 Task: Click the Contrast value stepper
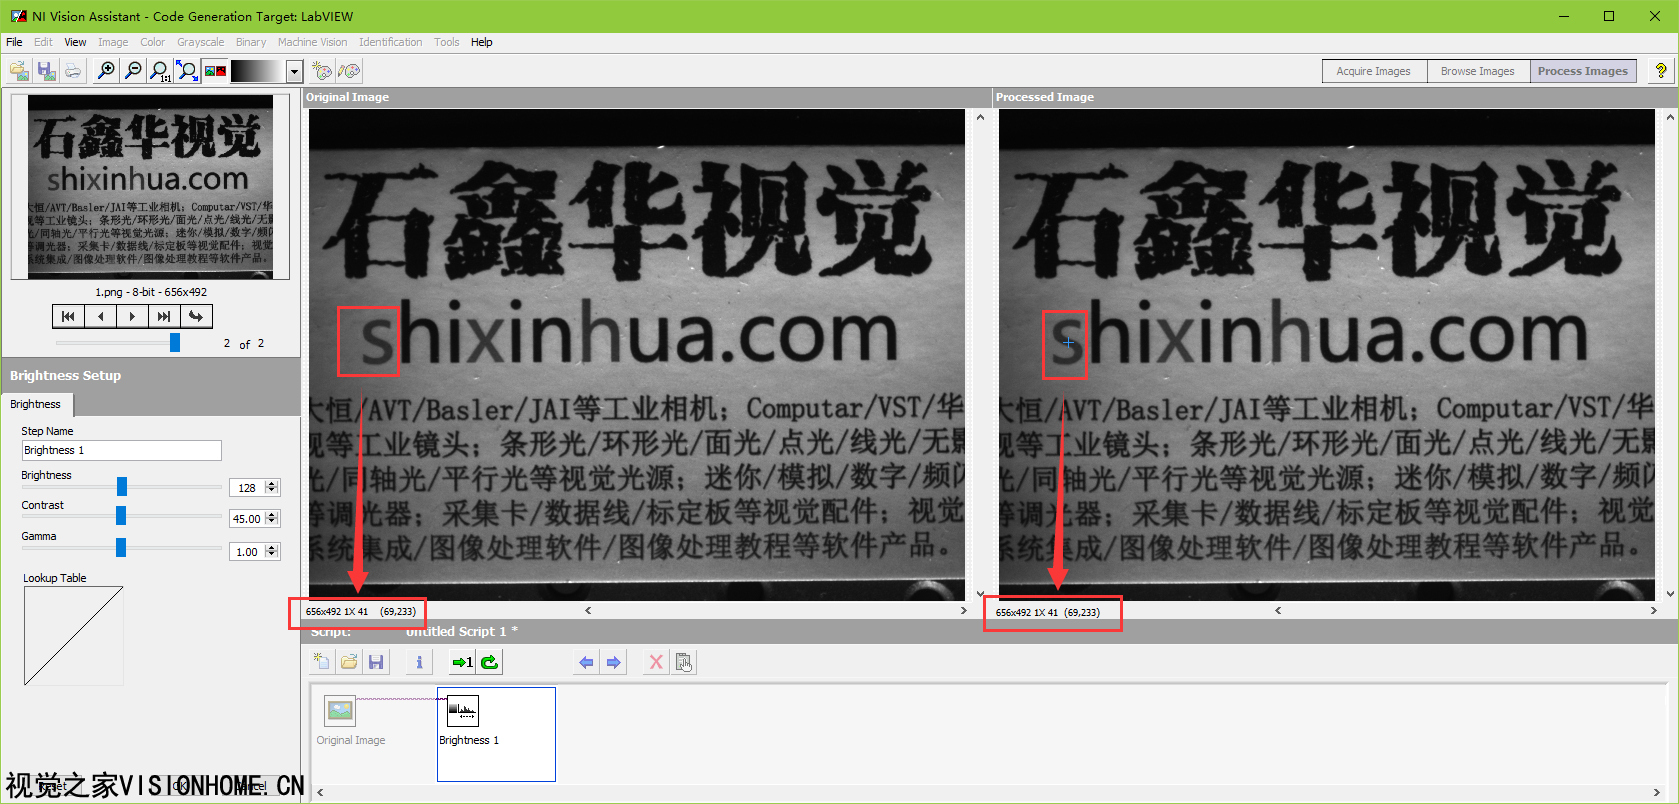(272, 519)
